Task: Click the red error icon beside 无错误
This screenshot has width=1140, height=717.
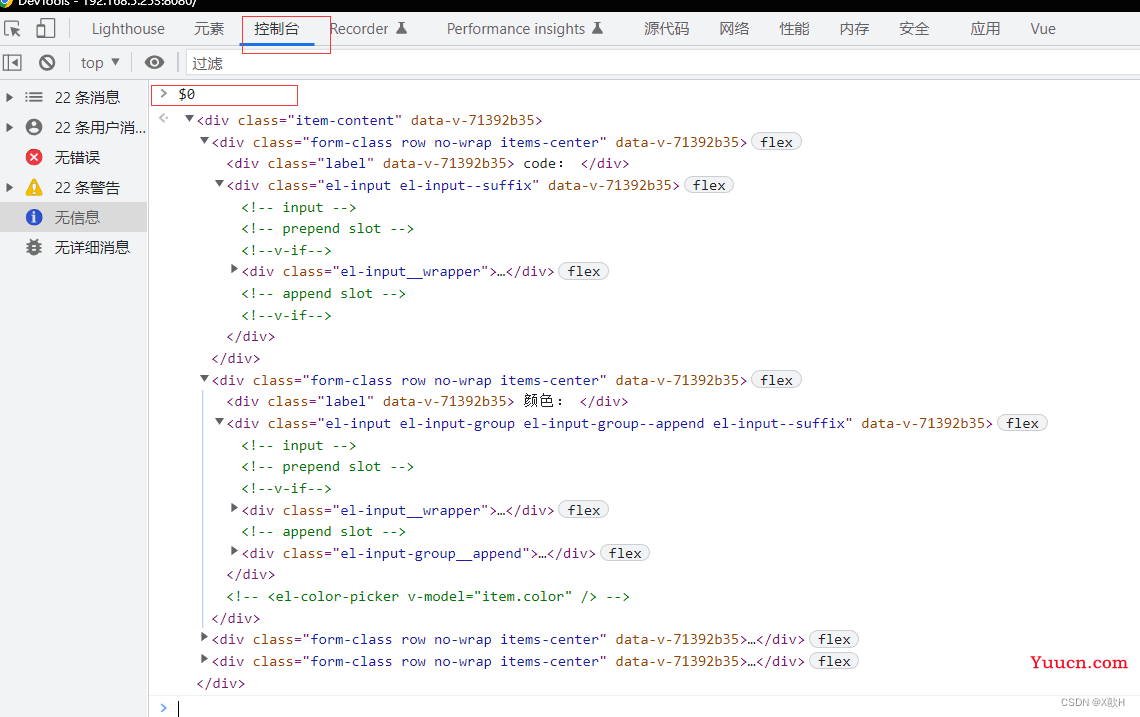Action: click(x=34, y=157)
